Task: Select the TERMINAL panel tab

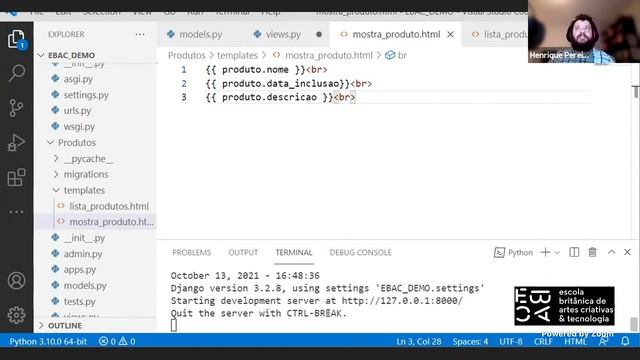Action: click(293, 253)
